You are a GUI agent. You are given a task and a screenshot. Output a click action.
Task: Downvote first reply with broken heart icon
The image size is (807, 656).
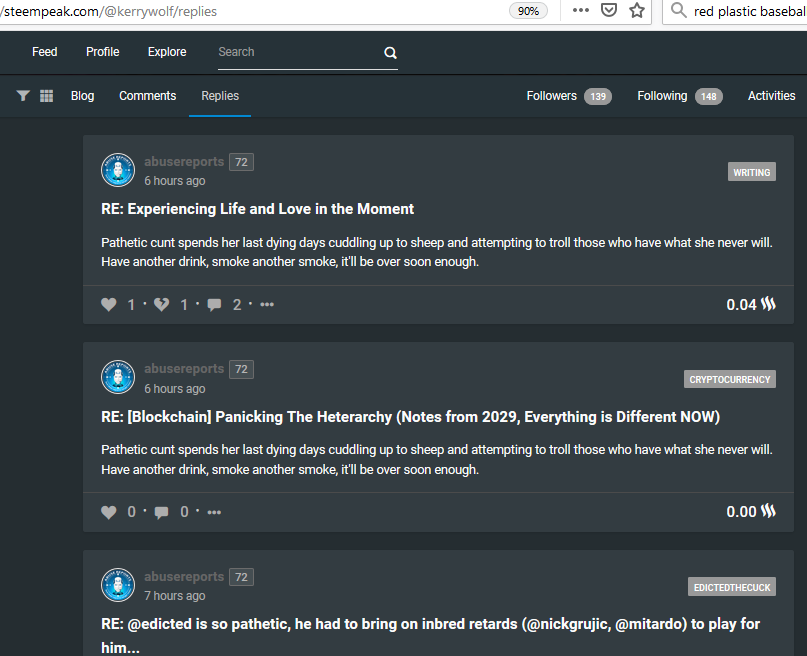tap(162, 305)
